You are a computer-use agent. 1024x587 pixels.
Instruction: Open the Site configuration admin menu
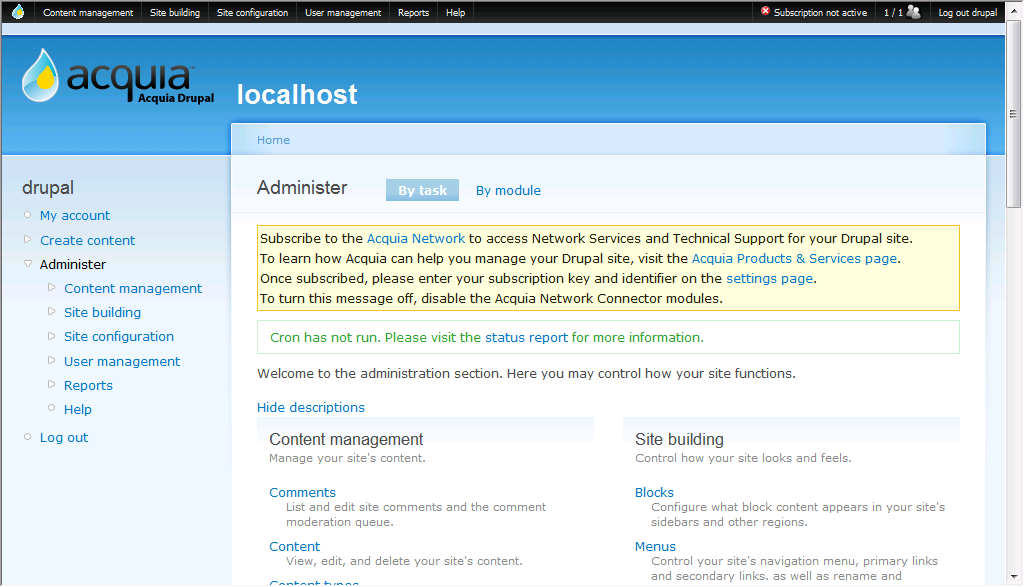pyautogui.click(x=253, y=12)
